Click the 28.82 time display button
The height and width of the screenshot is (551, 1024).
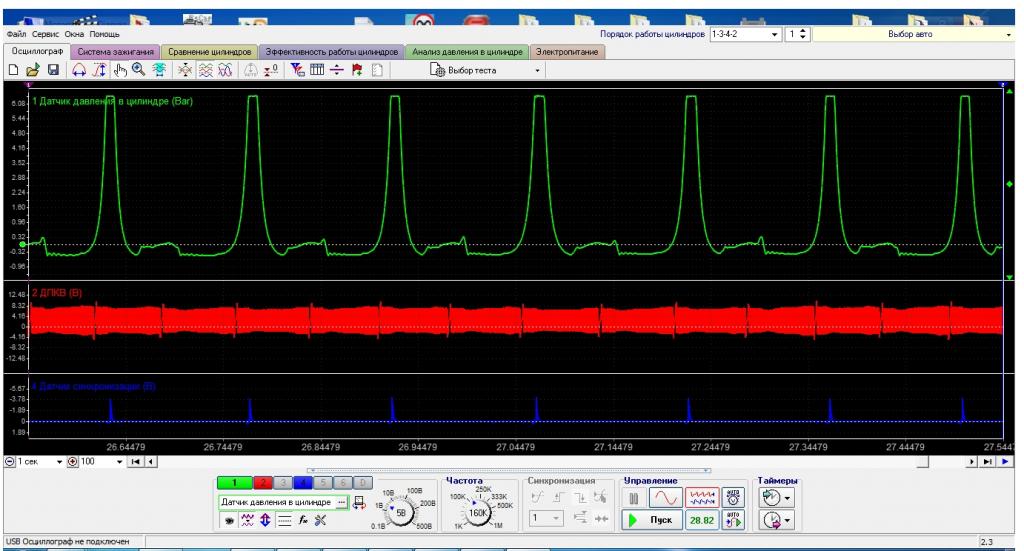[x=702, y=520]
